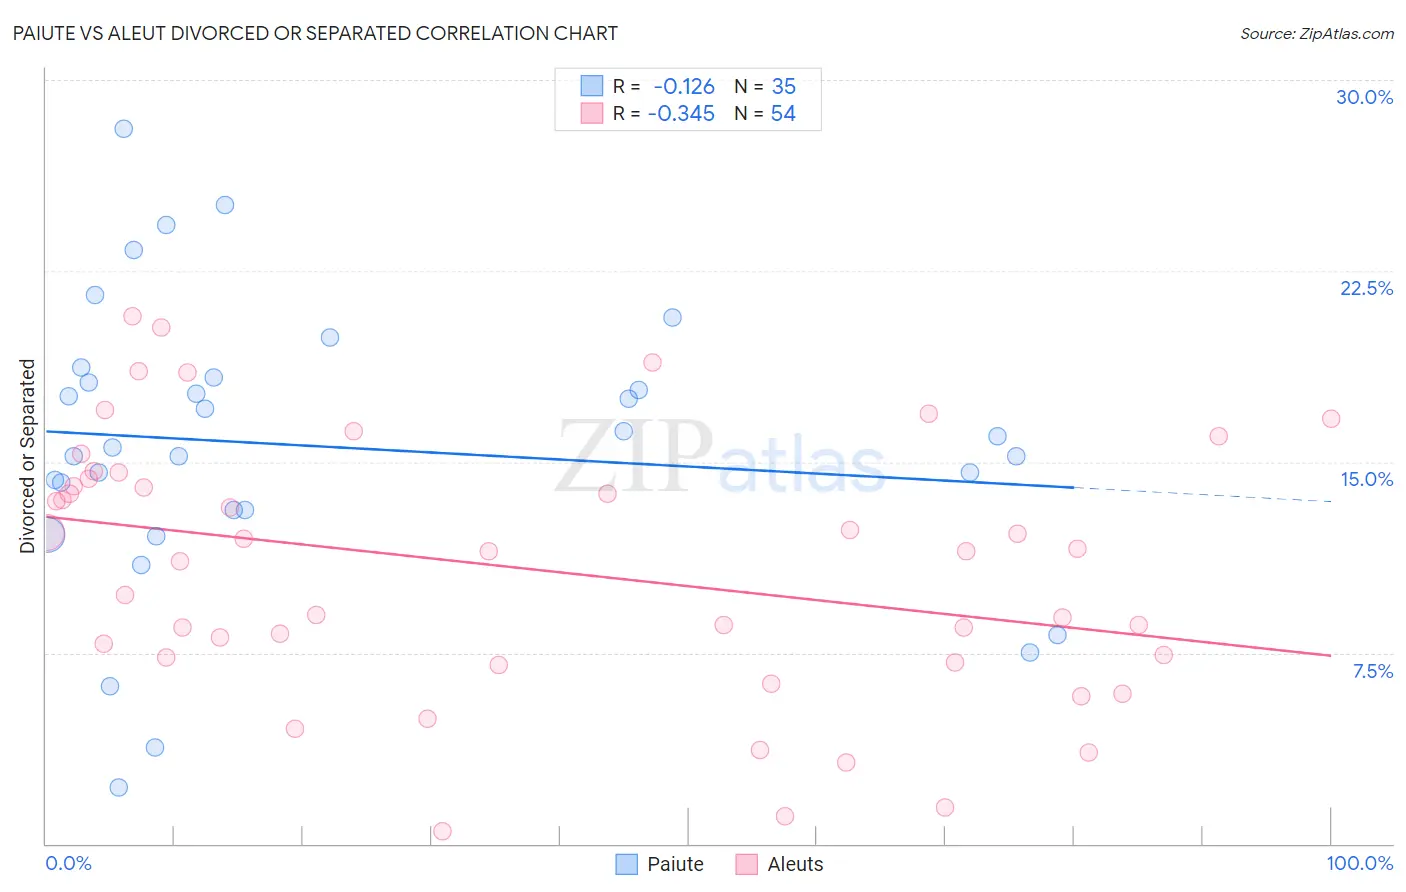Click the blue Paiute trend line
Viewport: 1406px width, 892px height.
(560, 459)
